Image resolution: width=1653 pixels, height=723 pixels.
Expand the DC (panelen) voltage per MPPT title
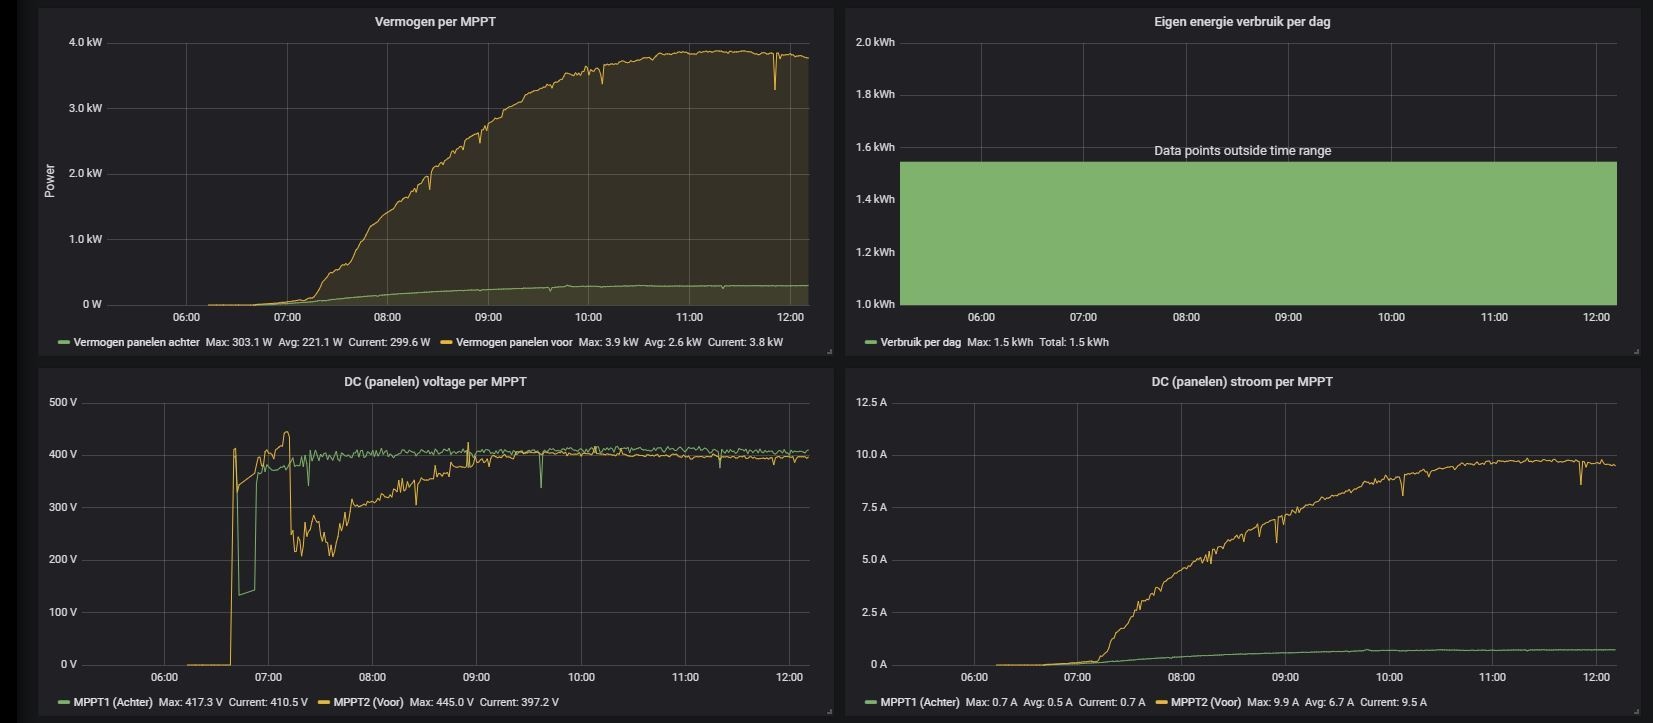tap(435, 381)
